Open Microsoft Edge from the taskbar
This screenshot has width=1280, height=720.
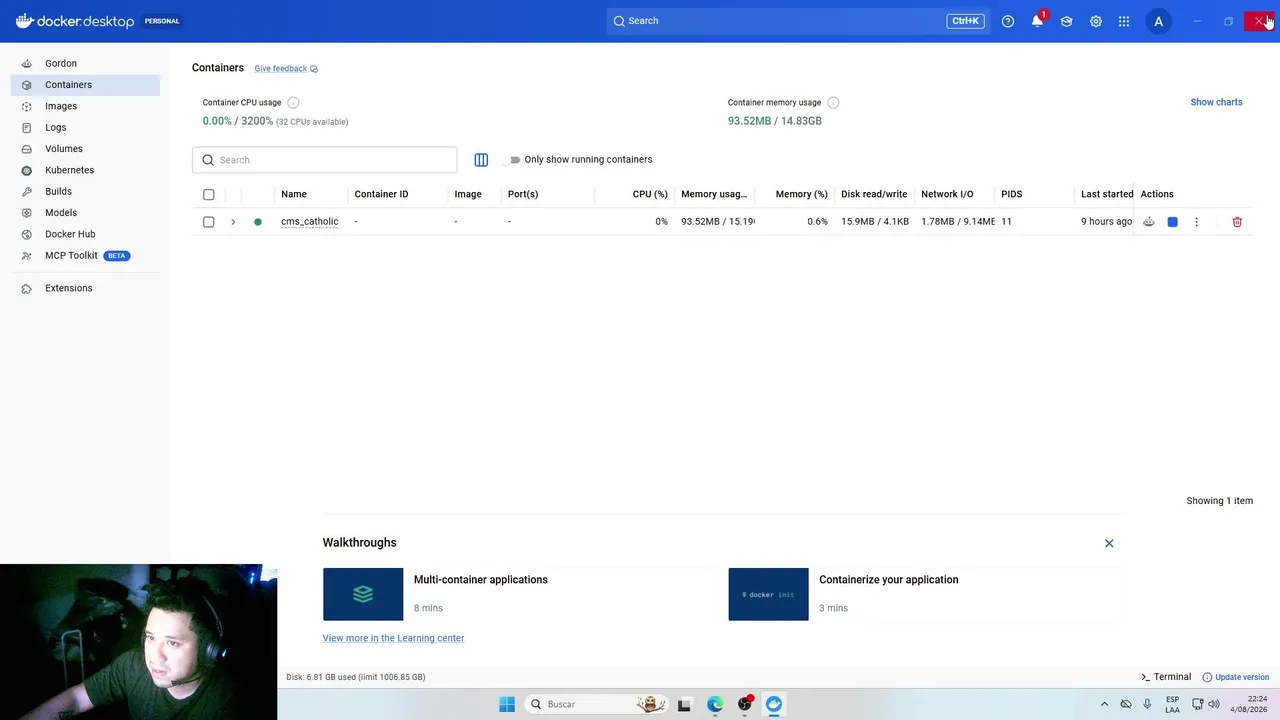[715, 704]
